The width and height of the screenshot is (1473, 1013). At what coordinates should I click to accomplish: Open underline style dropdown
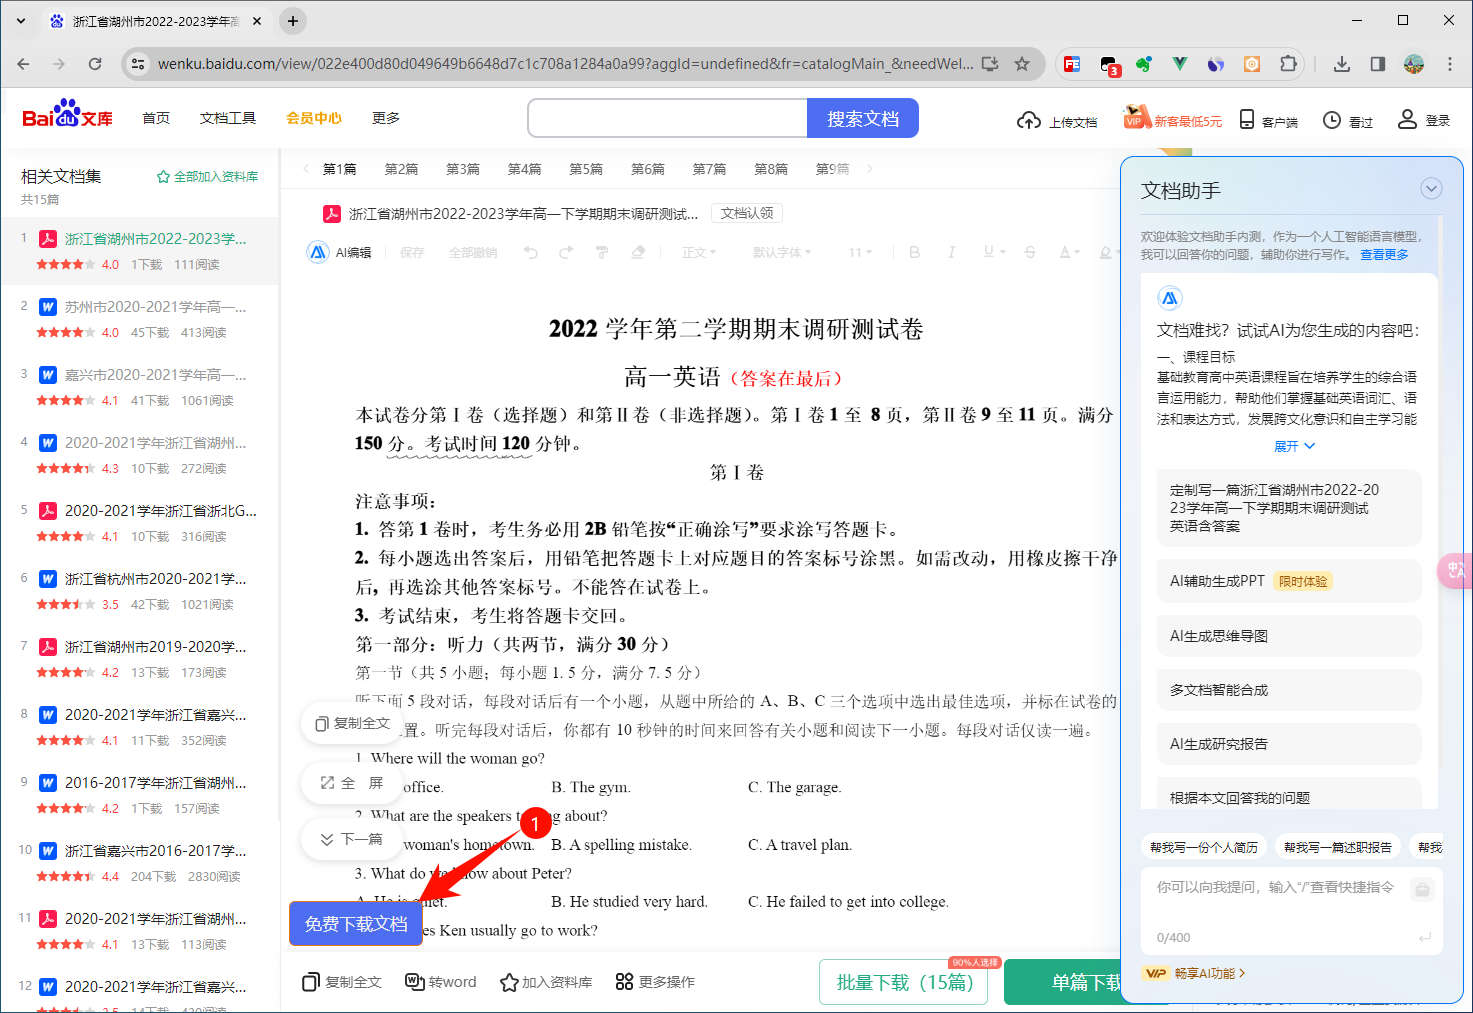[x=992, y=252]
